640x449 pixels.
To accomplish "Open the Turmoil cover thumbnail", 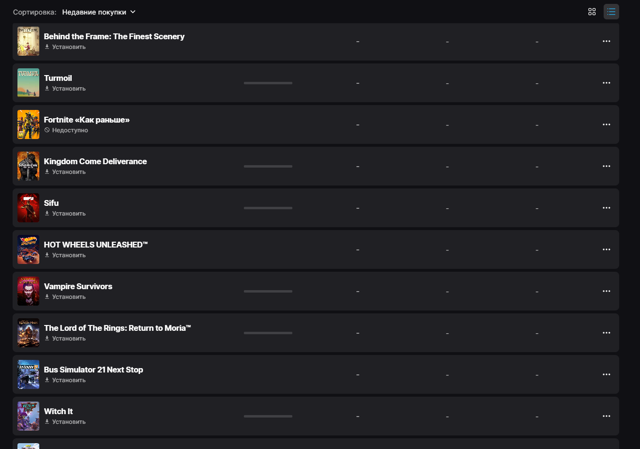I will pyautogui.click(x=28, y=83).
